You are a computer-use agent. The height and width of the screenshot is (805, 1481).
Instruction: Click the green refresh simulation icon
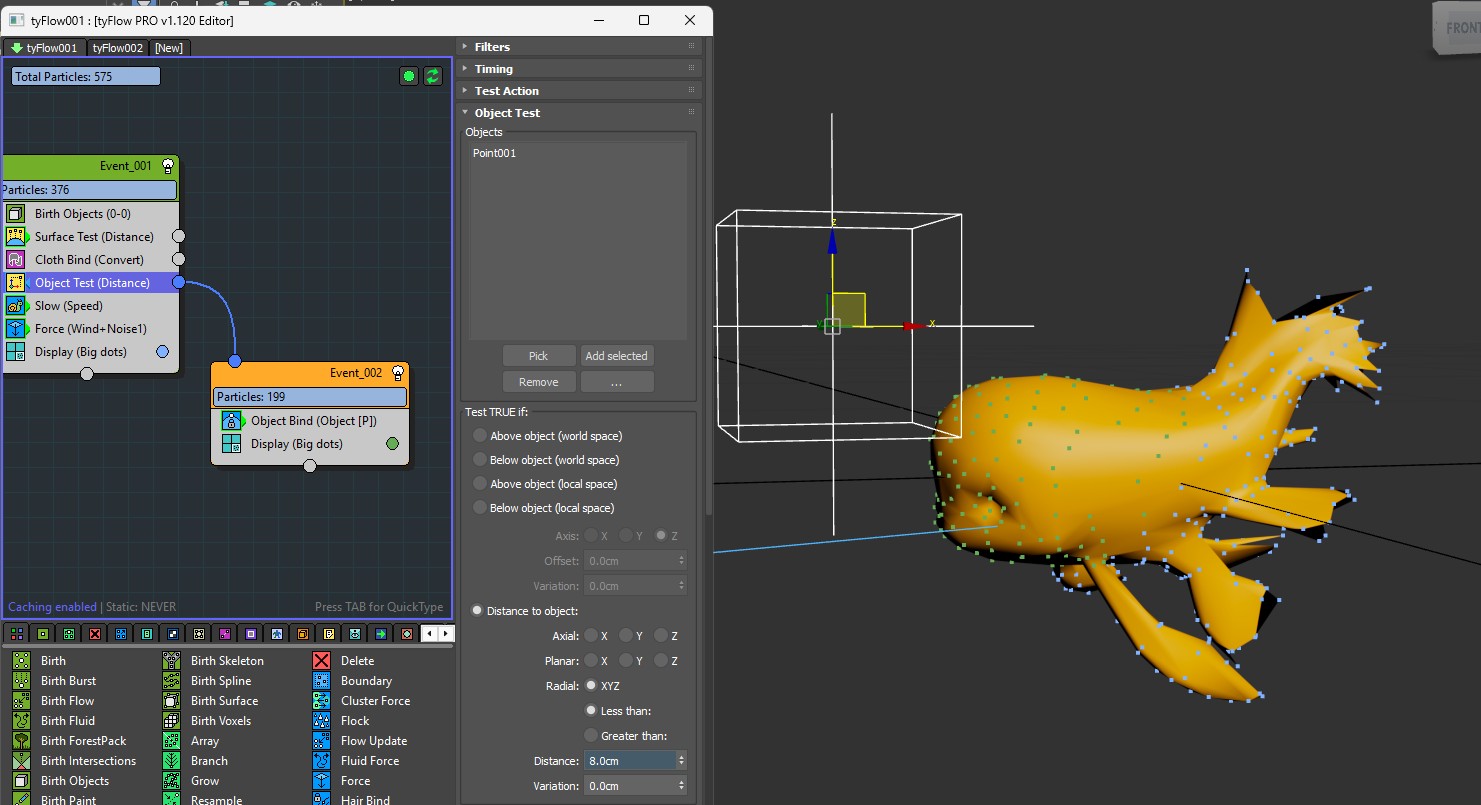[x=433, y=76]
